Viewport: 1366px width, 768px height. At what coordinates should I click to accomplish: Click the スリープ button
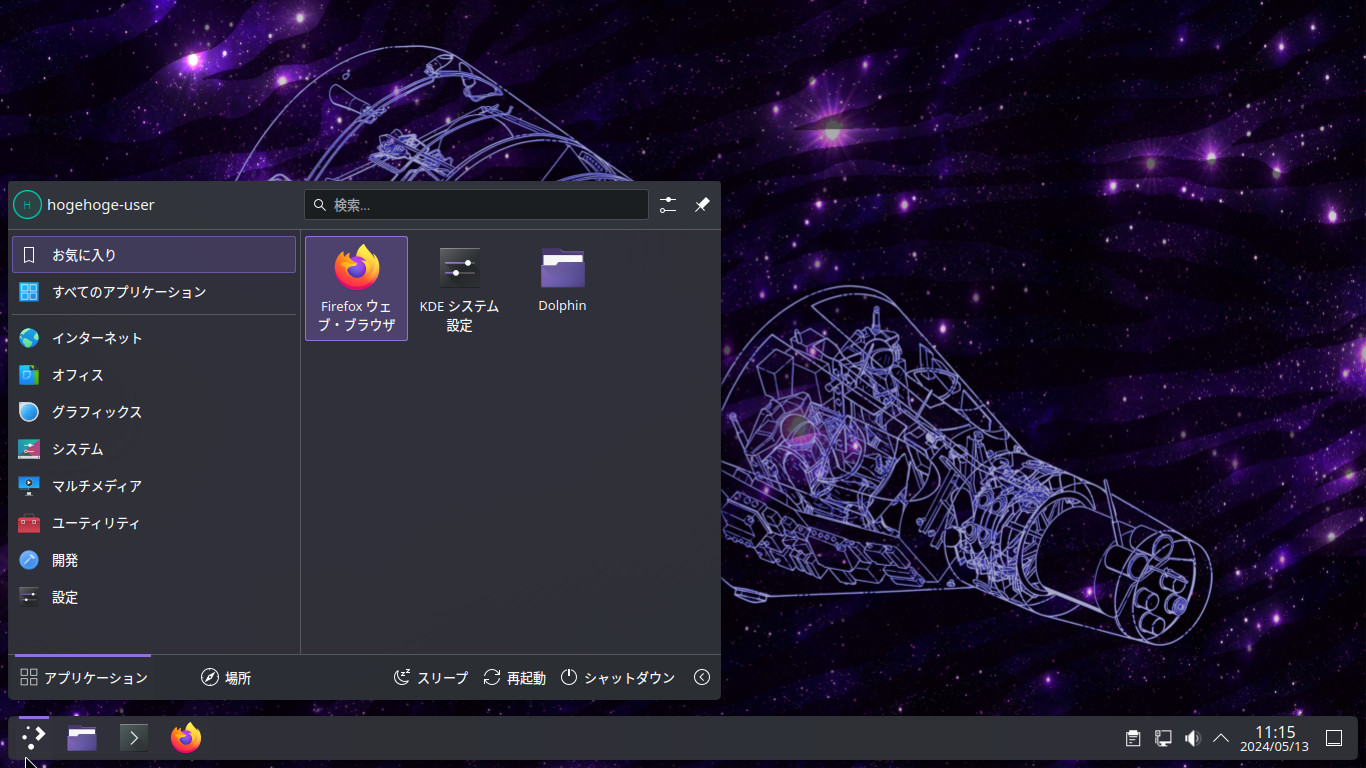[431, 678]
